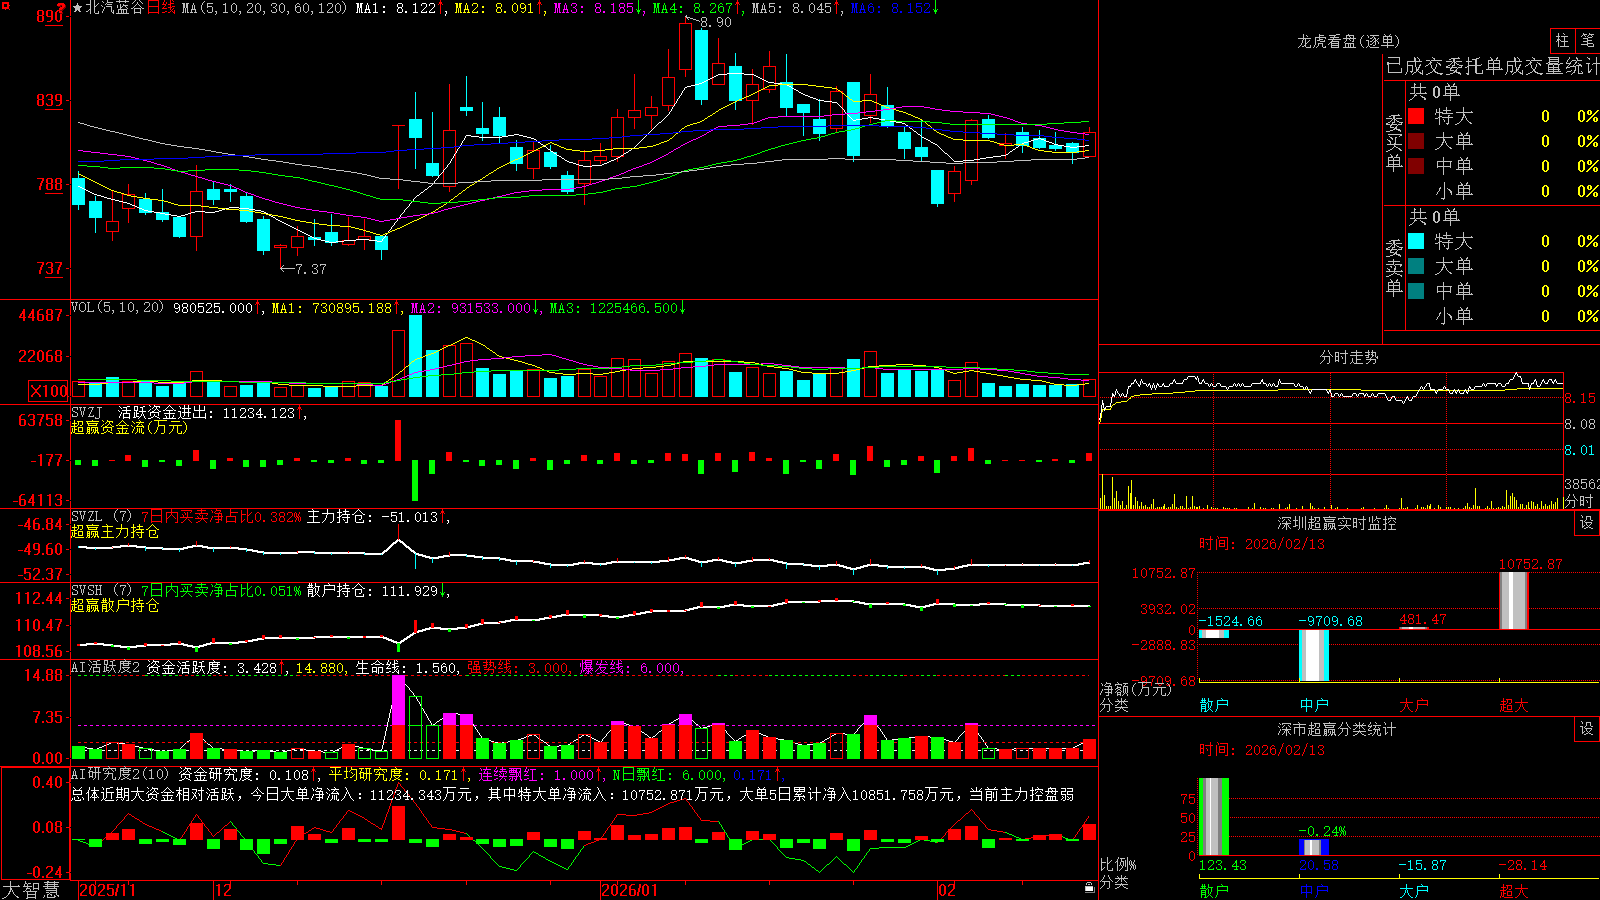Viewport: 1600px width, 900px height.
Task: Click the green 散户 bar labeled 123.43
Action: click(1214, 817)
